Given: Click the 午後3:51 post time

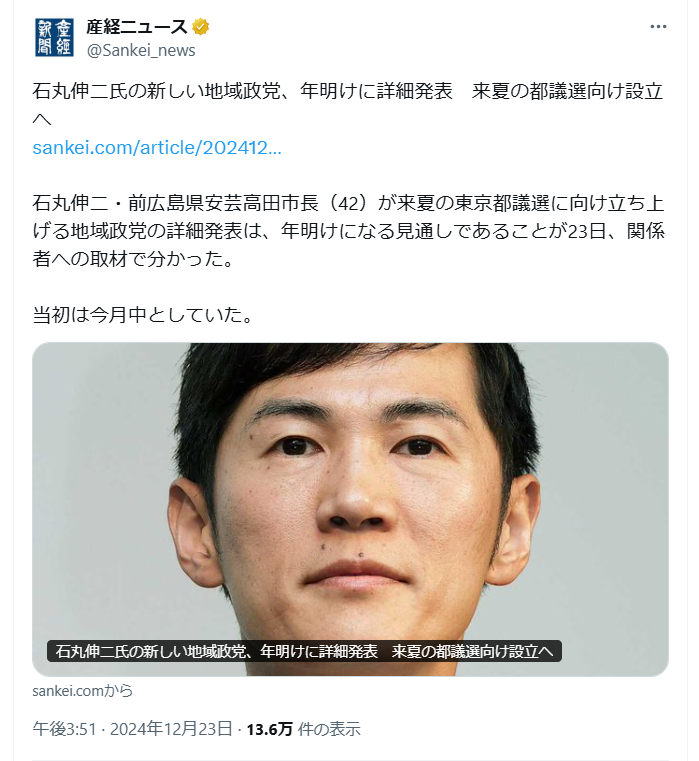Looking at the screenshot, I should [65, 729].
